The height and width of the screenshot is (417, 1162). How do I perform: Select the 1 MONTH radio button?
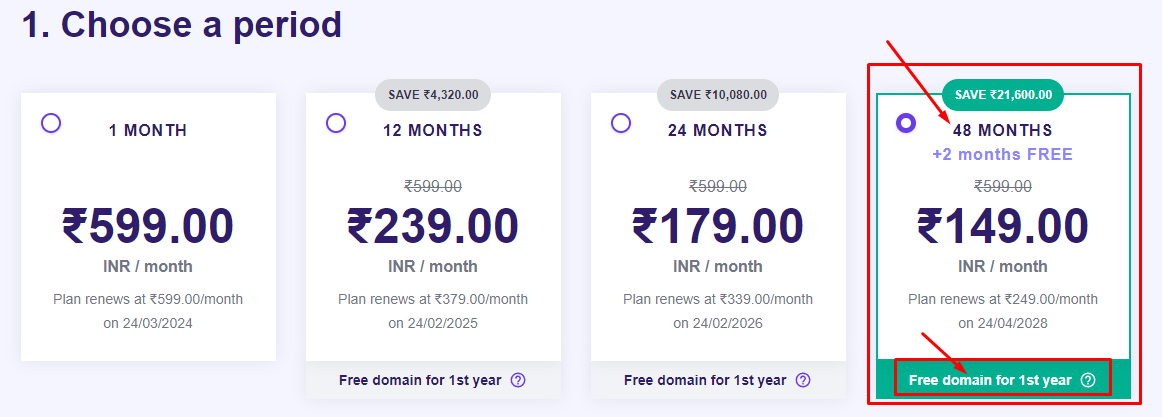click(50, 123)
